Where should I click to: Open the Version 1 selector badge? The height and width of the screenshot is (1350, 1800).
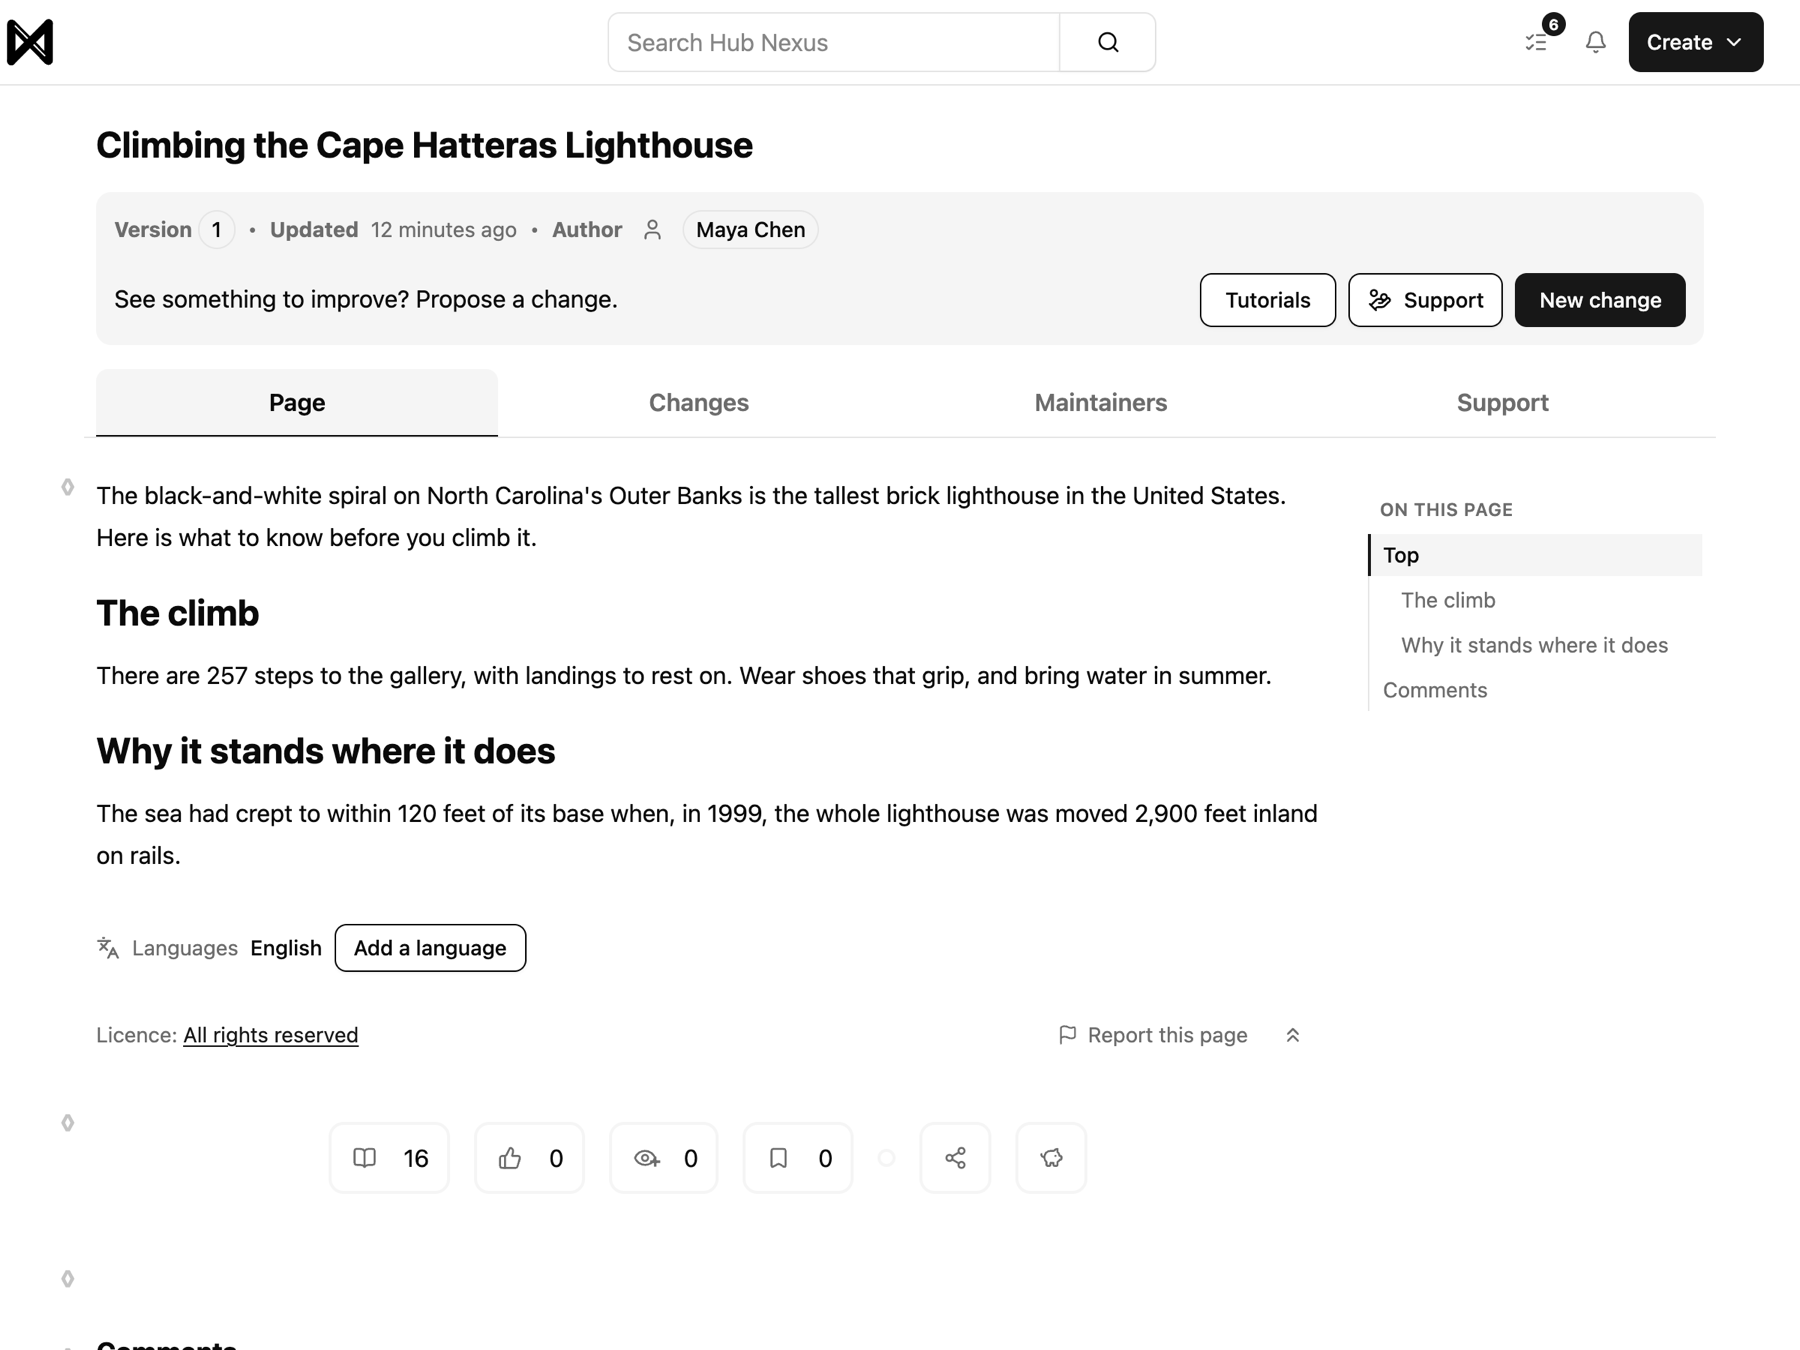tap(217, 230)
